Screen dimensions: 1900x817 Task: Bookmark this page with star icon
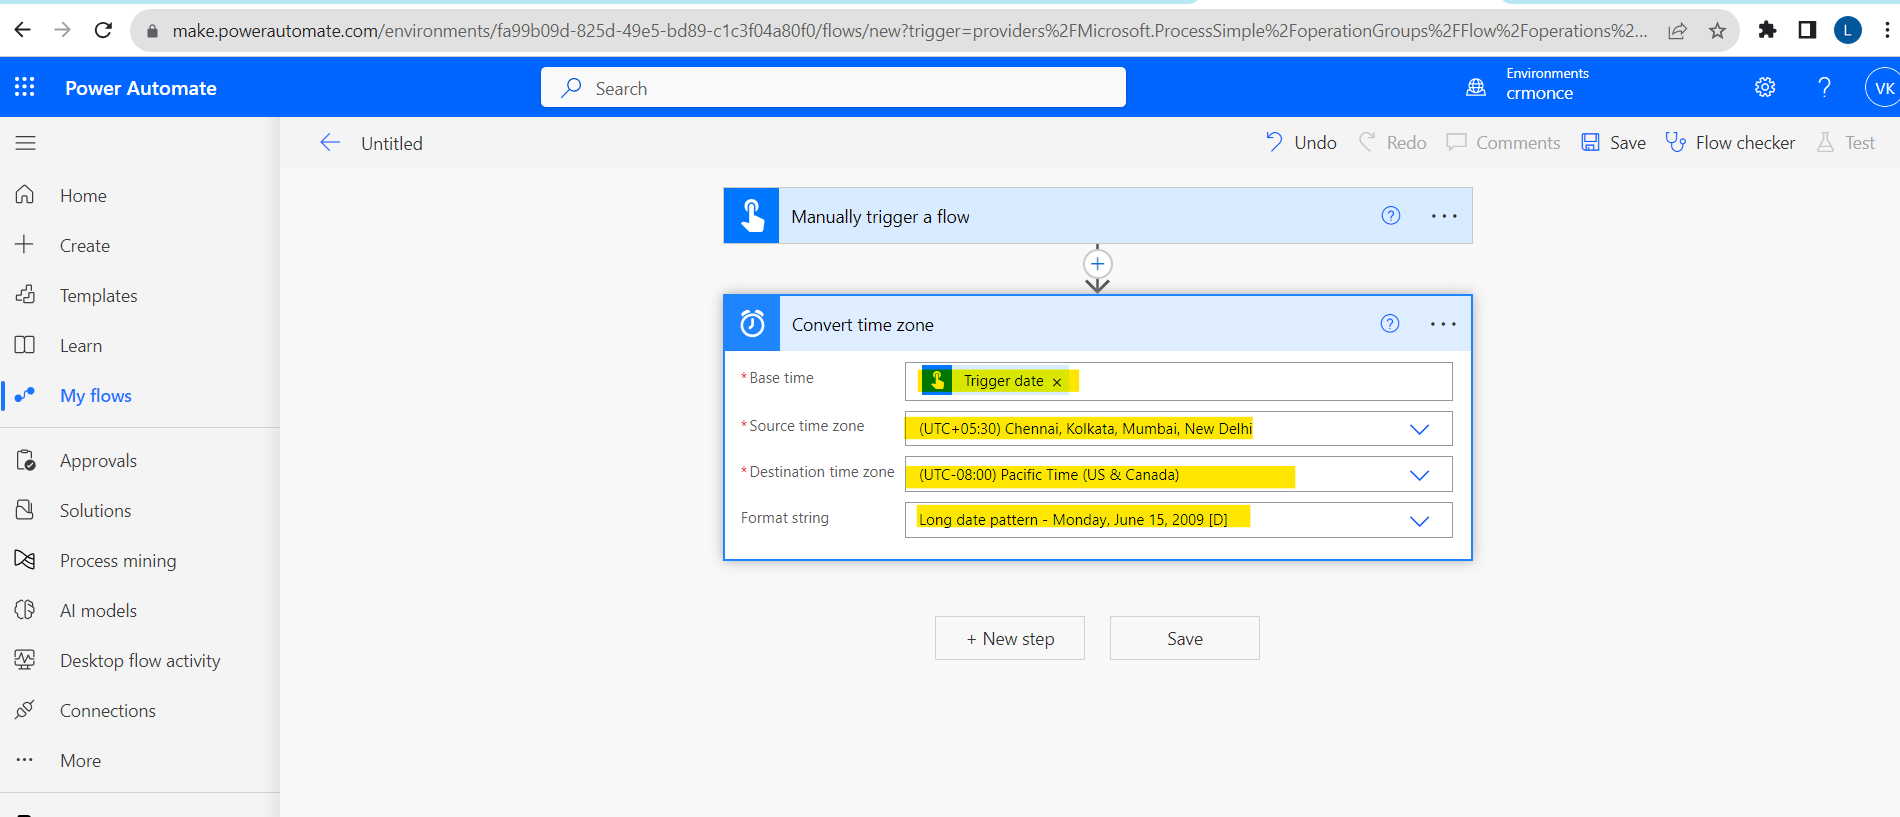tap(1717, 31)
